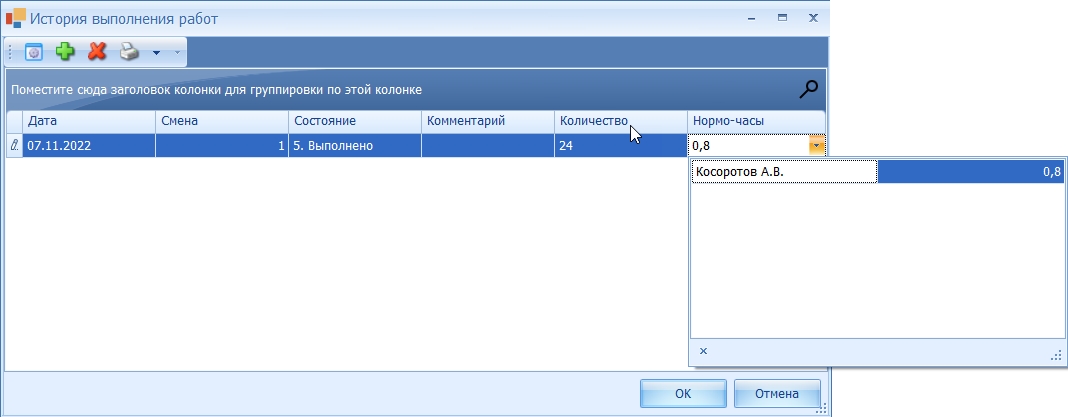Viewport: 1068px width, 417px height.
Task: Click the 0,8 value cell in popup
Action: click(970, 172)
